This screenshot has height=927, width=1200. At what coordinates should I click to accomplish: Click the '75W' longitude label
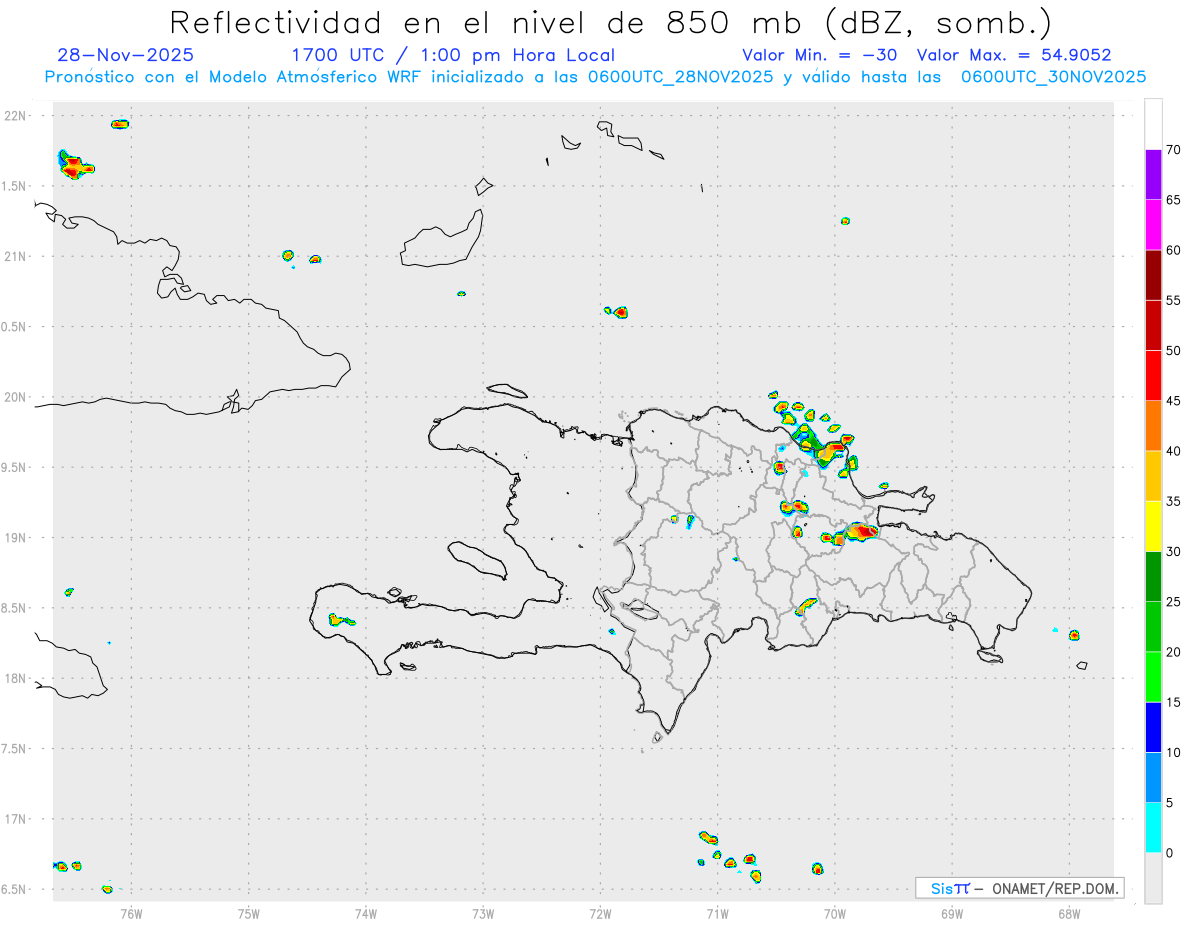click(x=249, y=912)
